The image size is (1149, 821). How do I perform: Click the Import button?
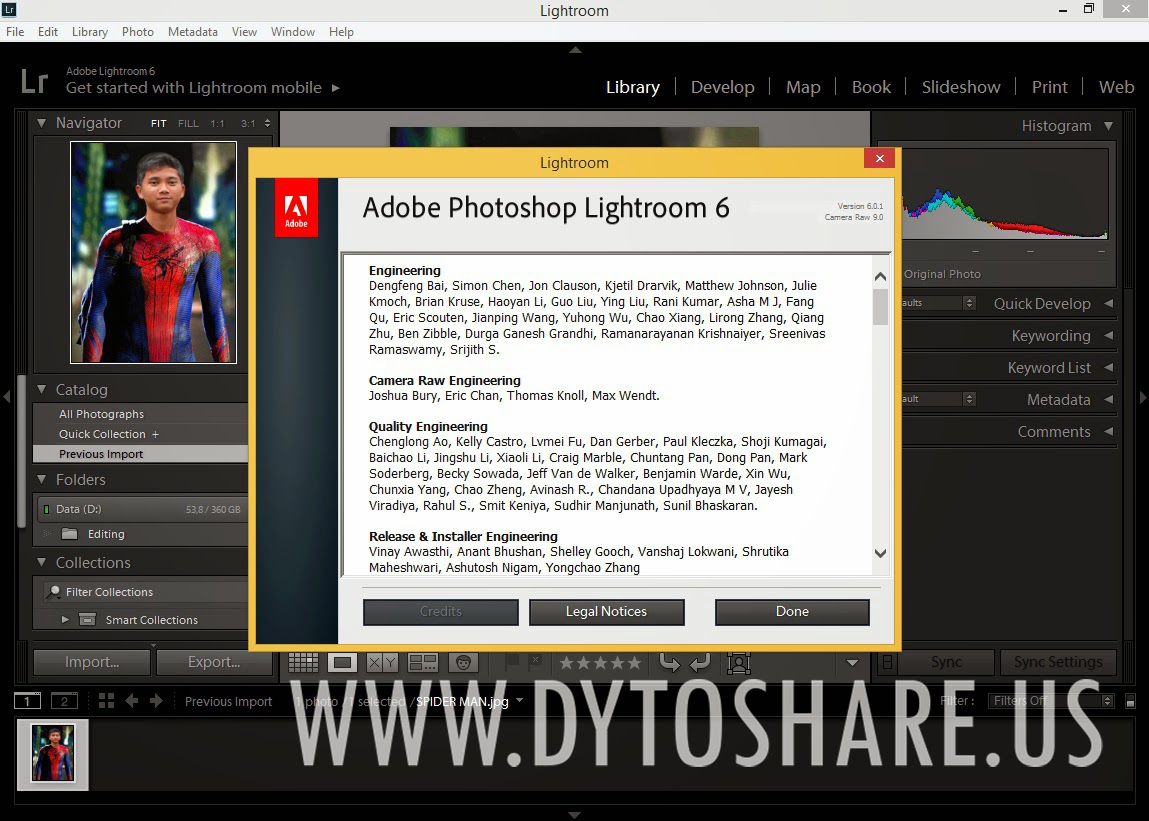pyautogui.click(x=92, y=662)
